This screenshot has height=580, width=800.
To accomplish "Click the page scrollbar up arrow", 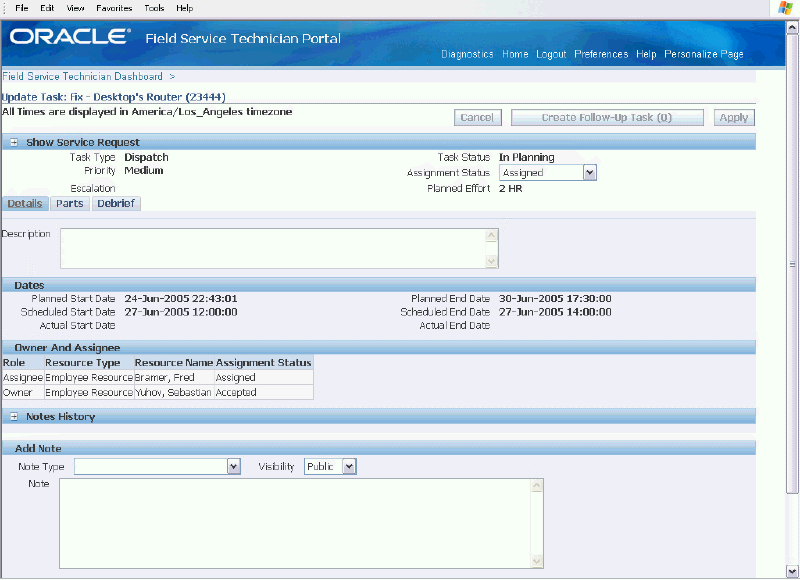I will 792,27.
